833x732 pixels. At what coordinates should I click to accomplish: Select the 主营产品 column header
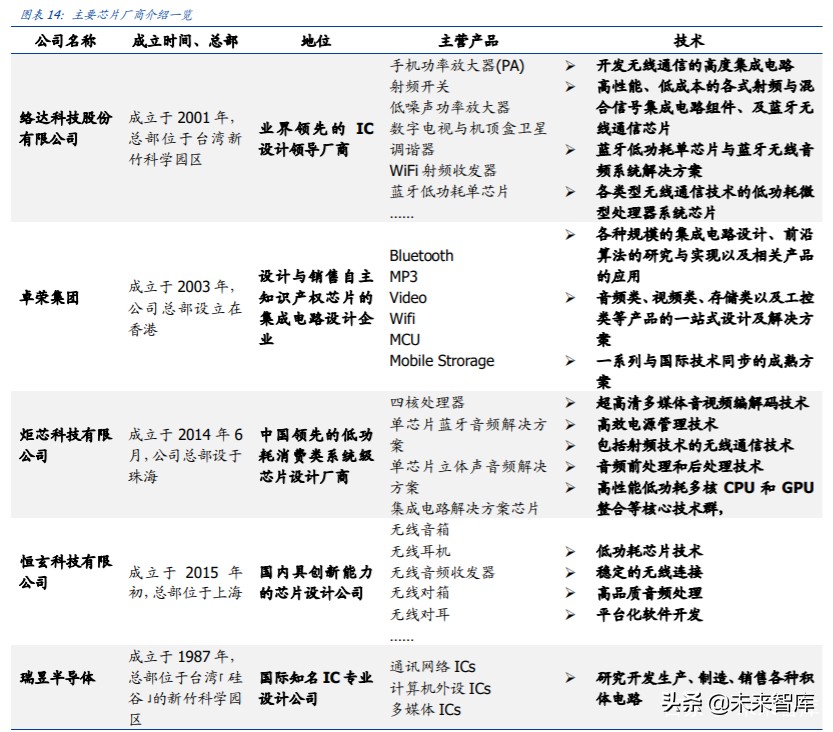[468, 41]
